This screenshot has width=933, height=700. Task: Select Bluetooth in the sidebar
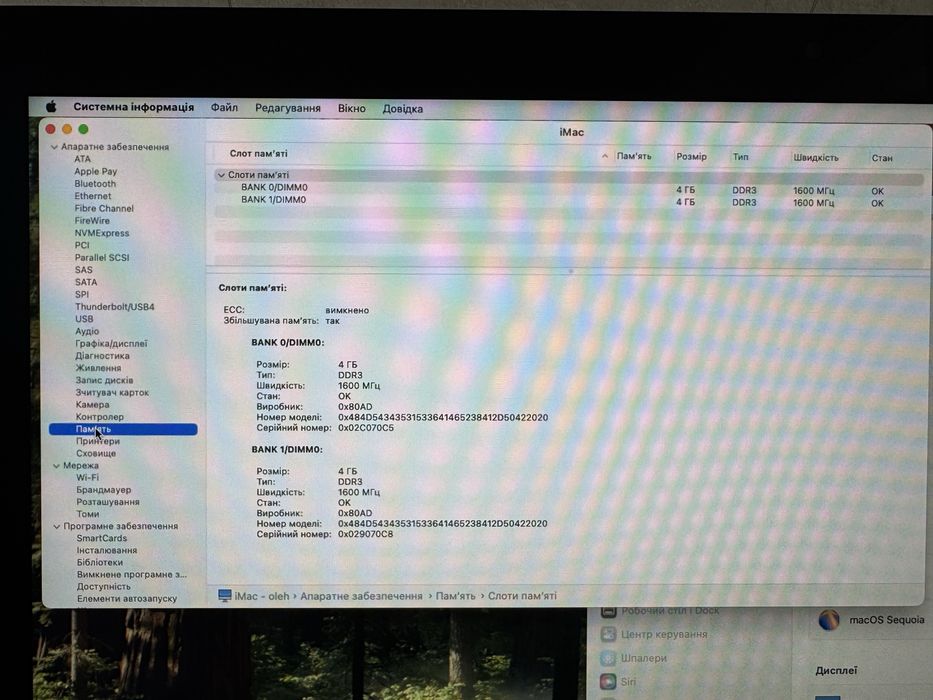pyautogui.click(x=95, y=184)
